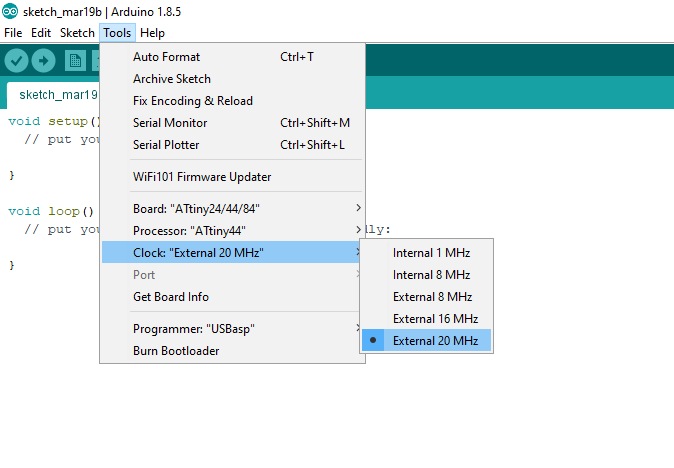The height and width of the screenshot is (468, 674).
Task: Open the Serial Monitor
Action: coord(170,123)
